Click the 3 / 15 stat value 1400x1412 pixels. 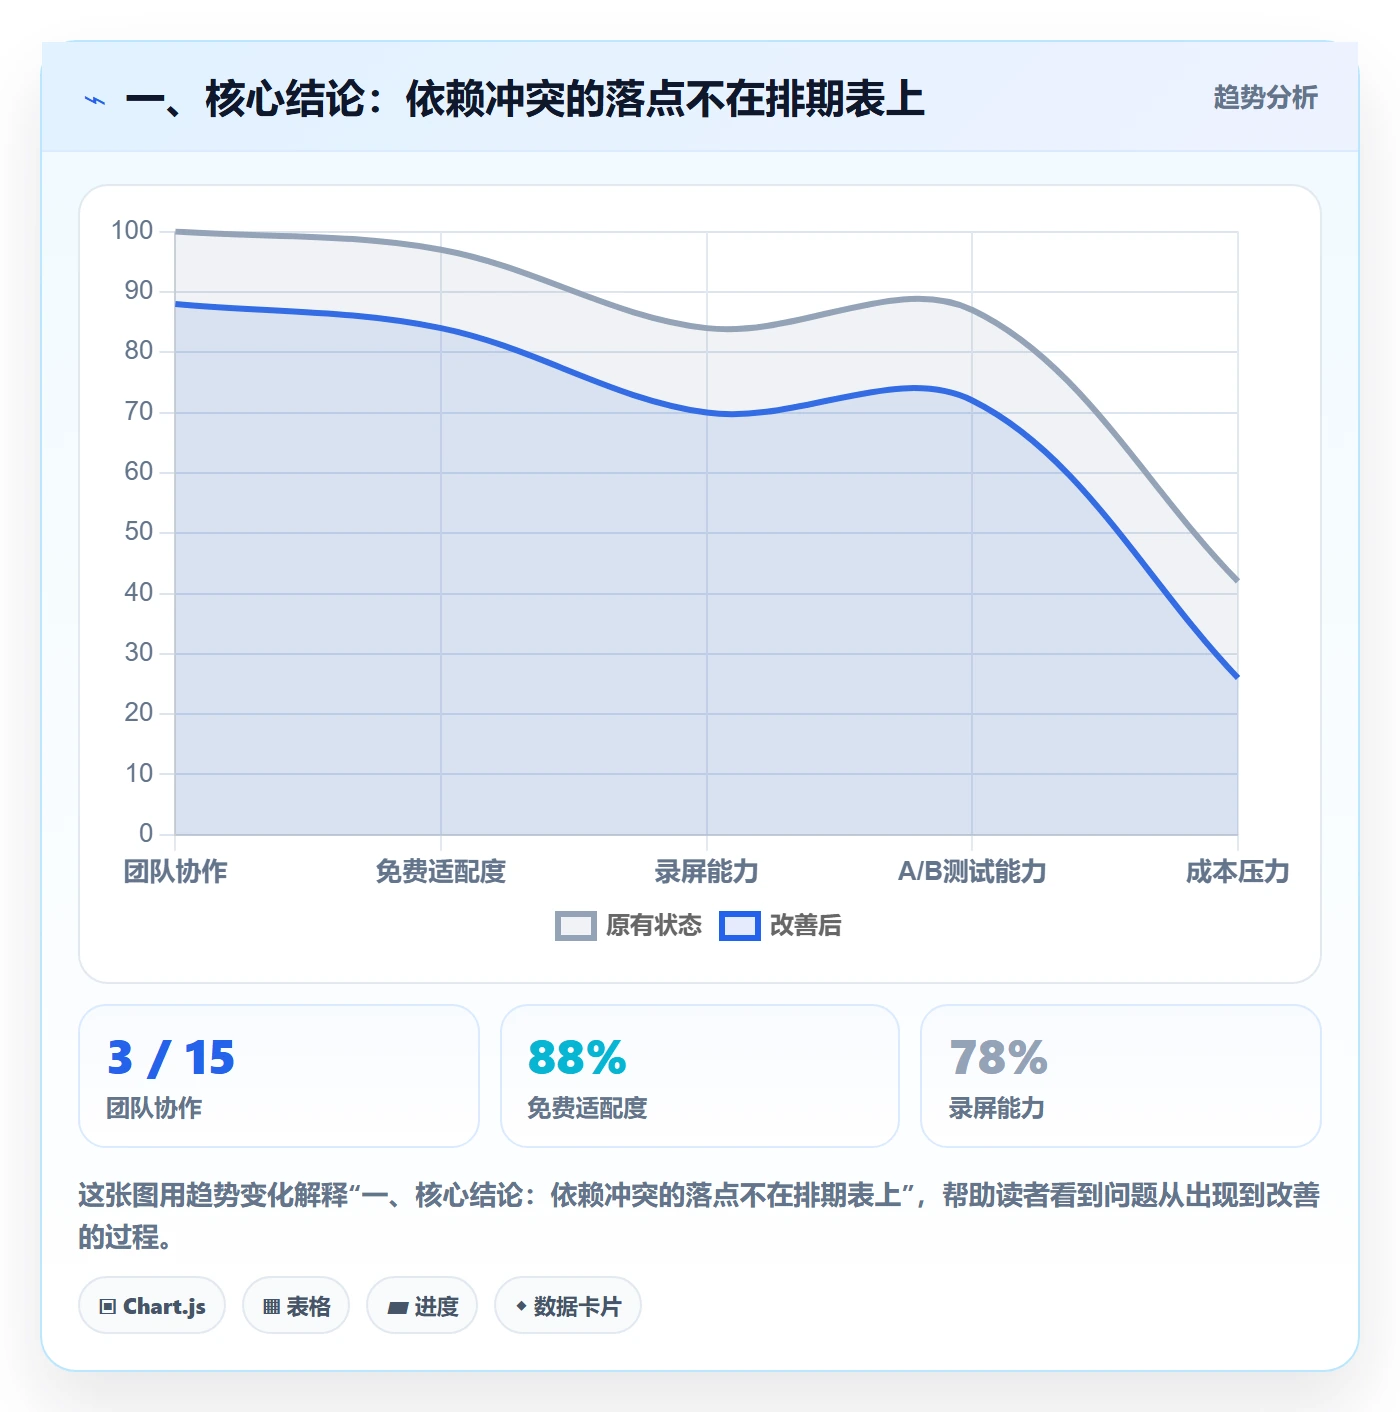171,1058
